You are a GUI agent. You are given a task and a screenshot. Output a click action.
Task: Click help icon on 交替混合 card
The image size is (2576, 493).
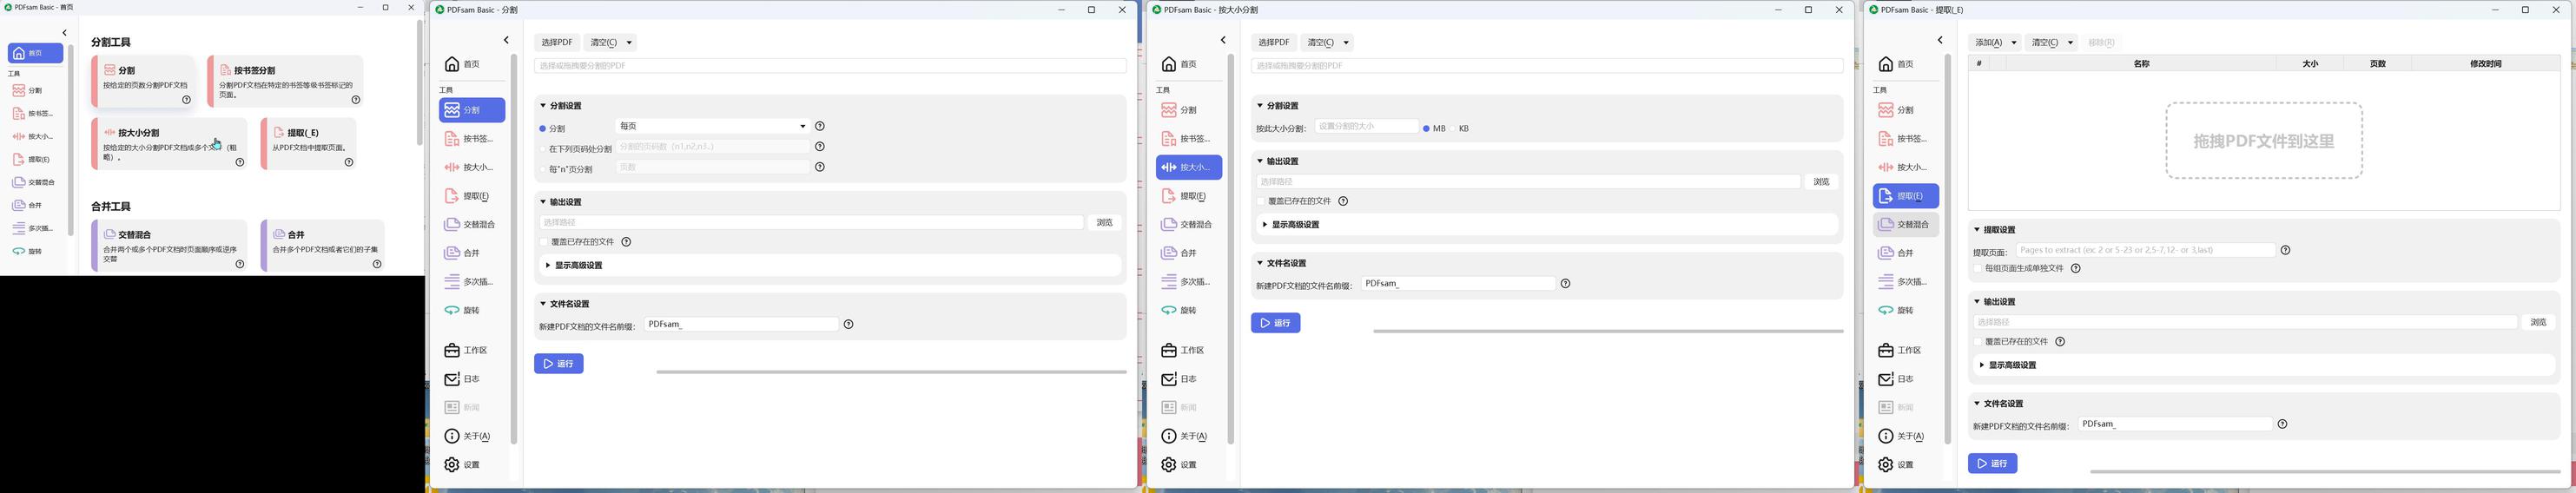coord(240,265)
